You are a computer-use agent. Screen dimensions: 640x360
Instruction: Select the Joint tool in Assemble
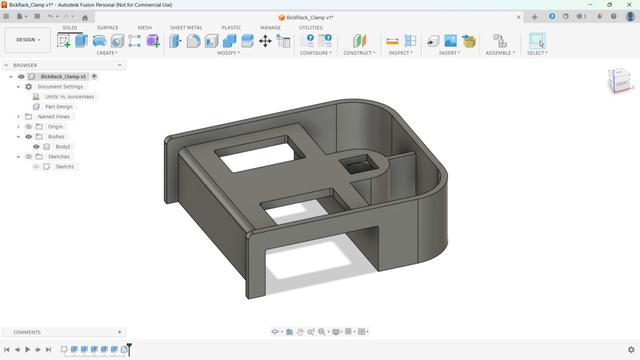pos(500,41)
